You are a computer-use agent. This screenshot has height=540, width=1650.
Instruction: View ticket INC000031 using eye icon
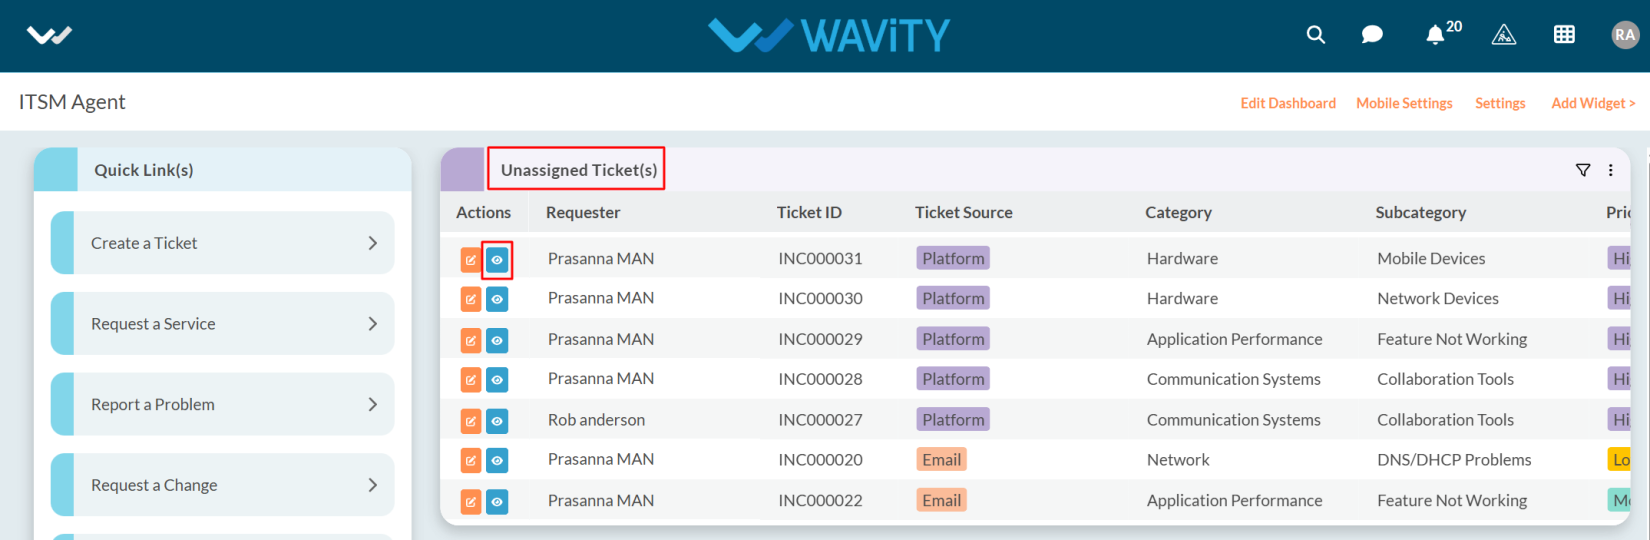(x=497, y=260)
